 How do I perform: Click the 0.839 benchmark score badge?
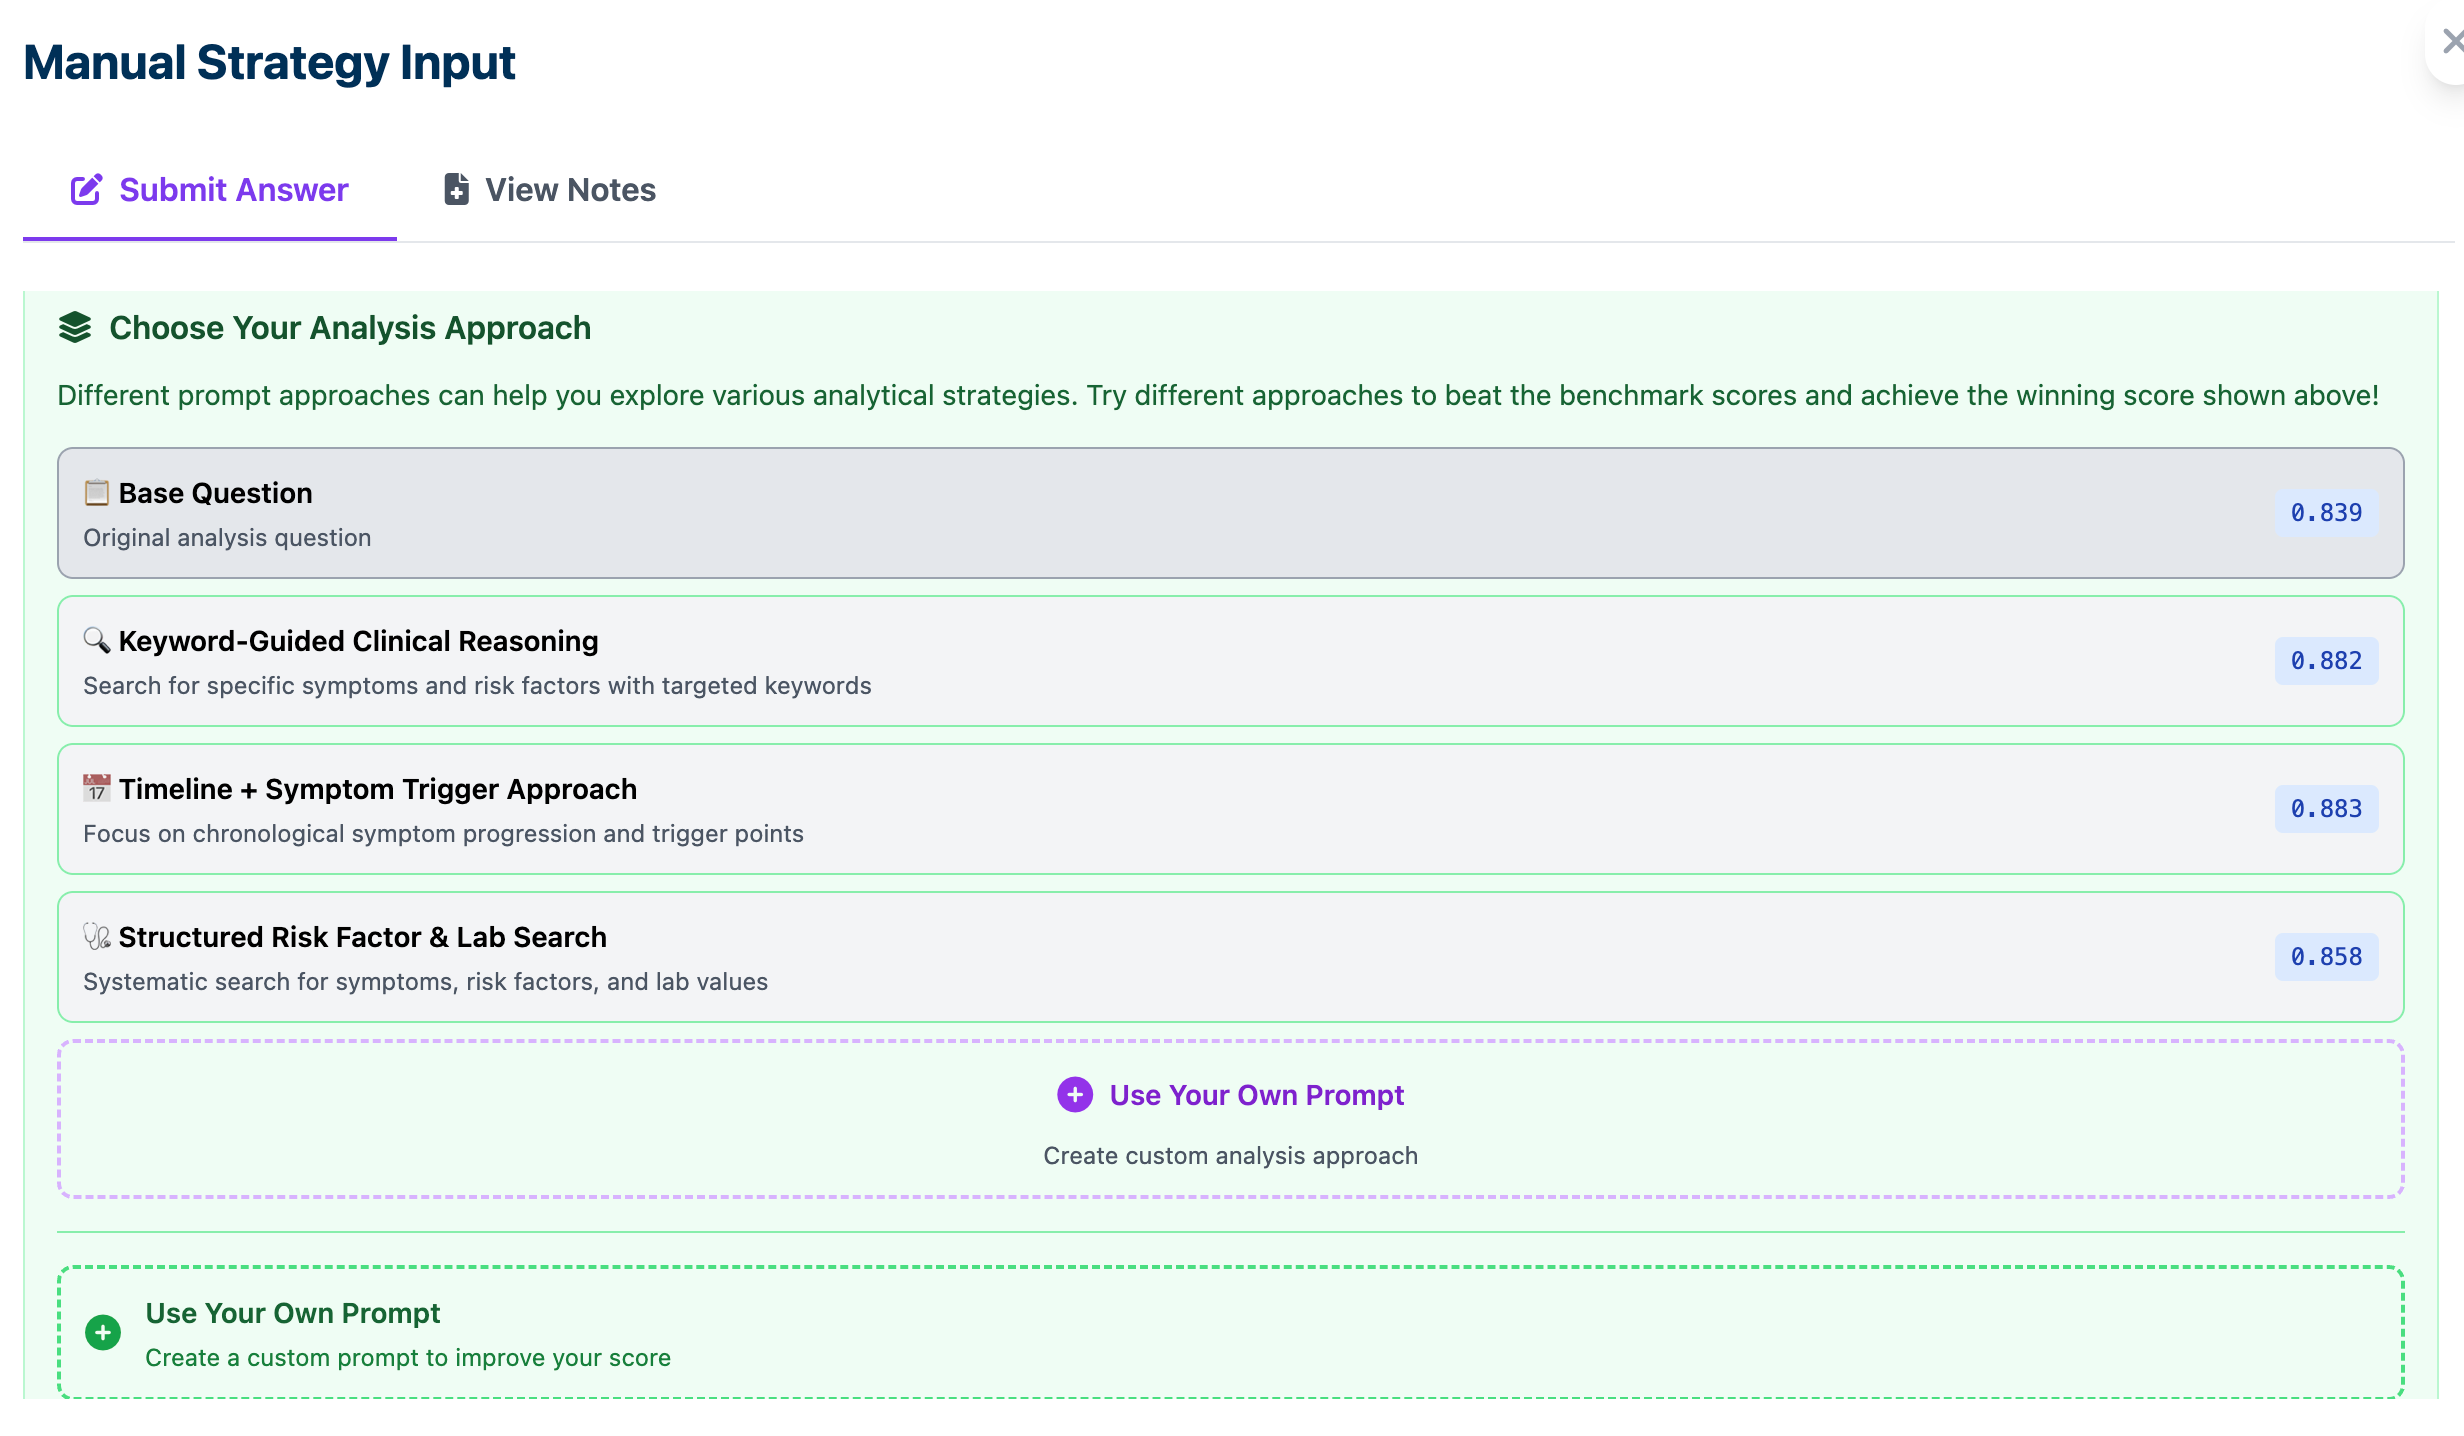2326,513
